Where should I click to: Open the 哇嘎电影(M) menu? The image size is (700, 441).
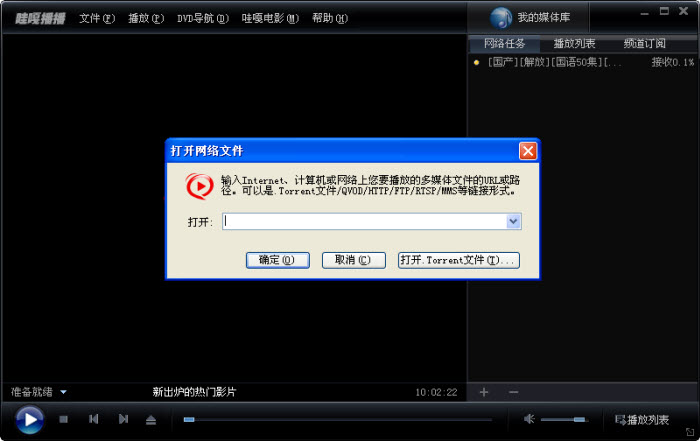click(270, 18)
